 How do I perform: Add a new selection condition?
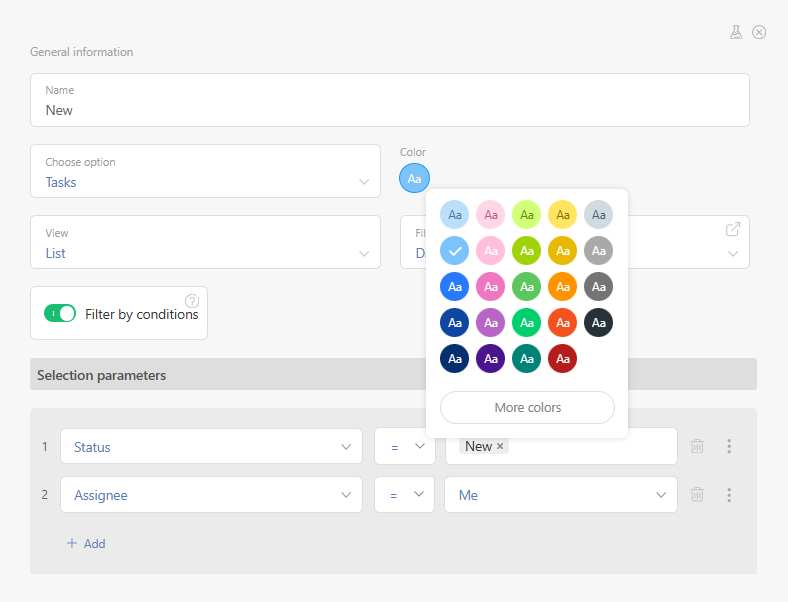pyautogui.click(x=86, y=543)
